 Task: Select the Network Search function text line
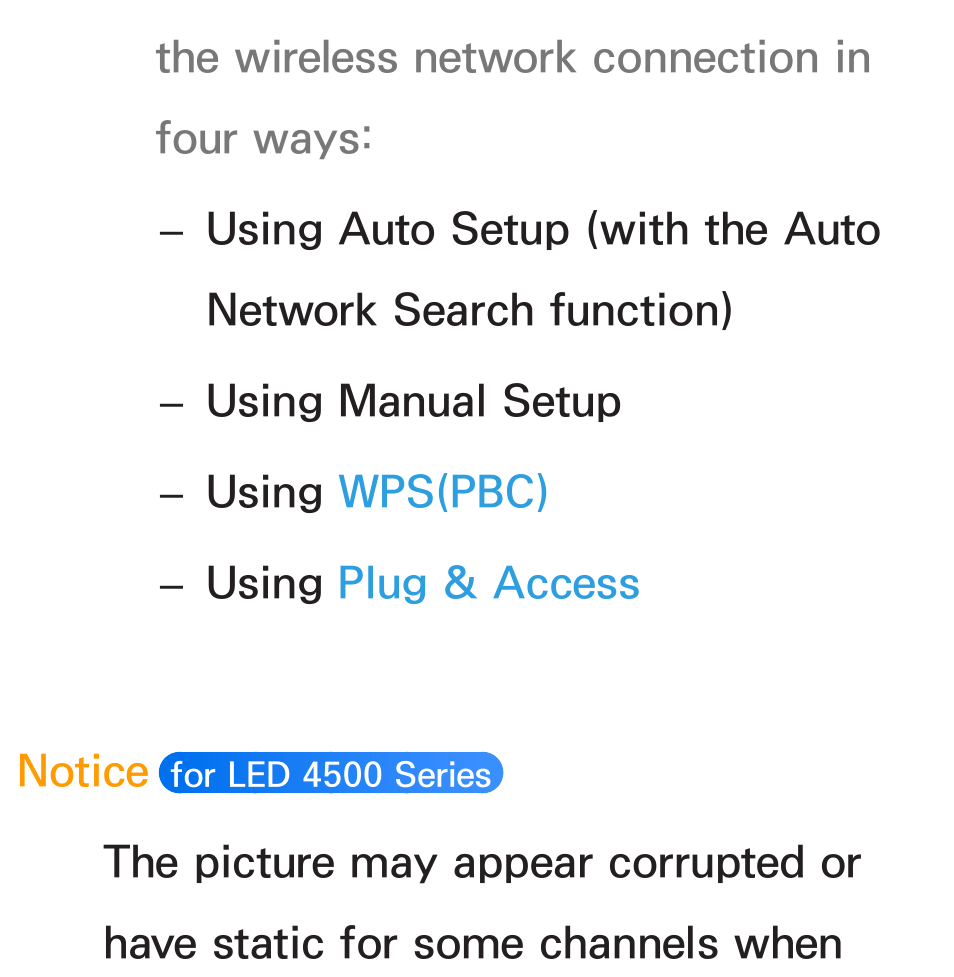(x=470, y=310)
